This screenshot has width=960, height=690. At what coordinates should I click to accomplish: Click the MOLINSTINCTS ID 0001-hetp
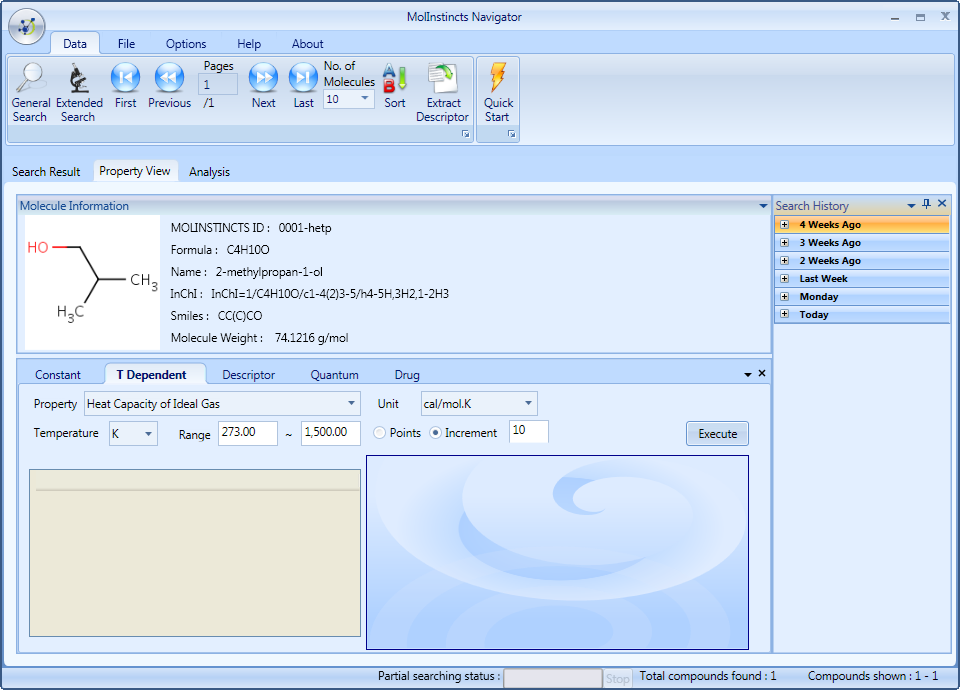[305, 228]
